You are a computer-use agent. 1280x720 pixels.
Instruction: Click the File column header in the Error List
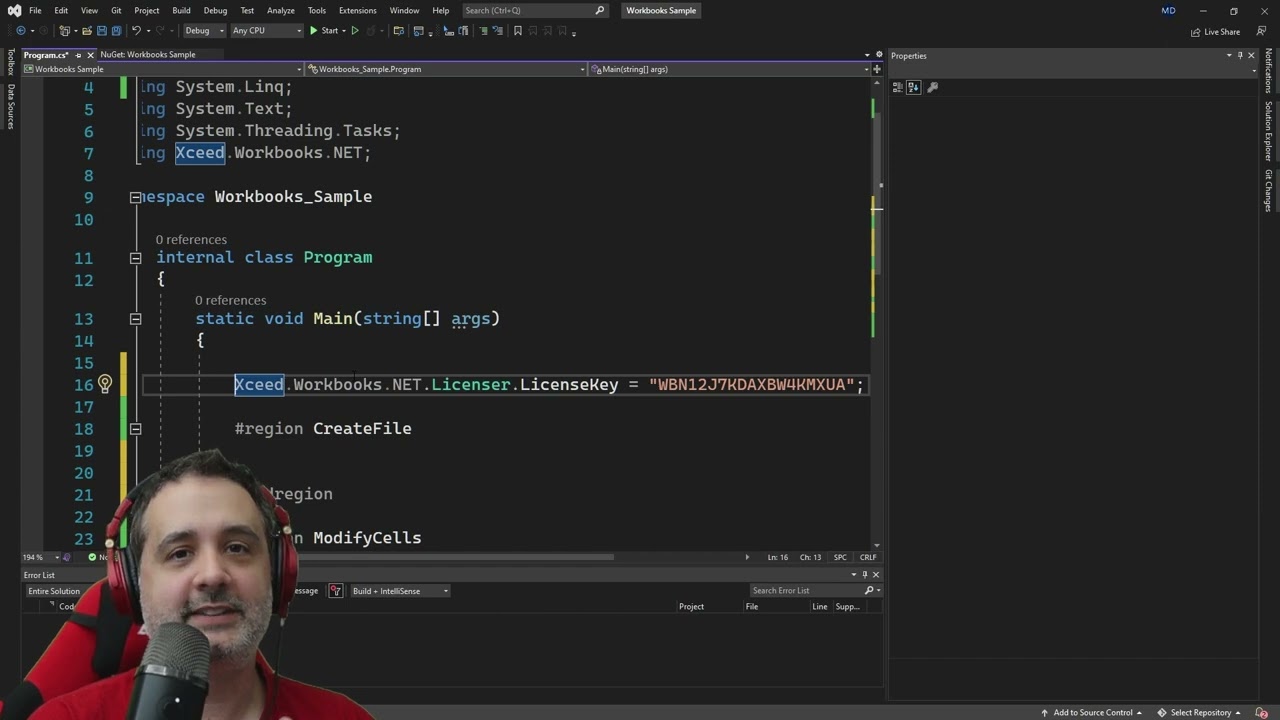click(x=751, y=607)
